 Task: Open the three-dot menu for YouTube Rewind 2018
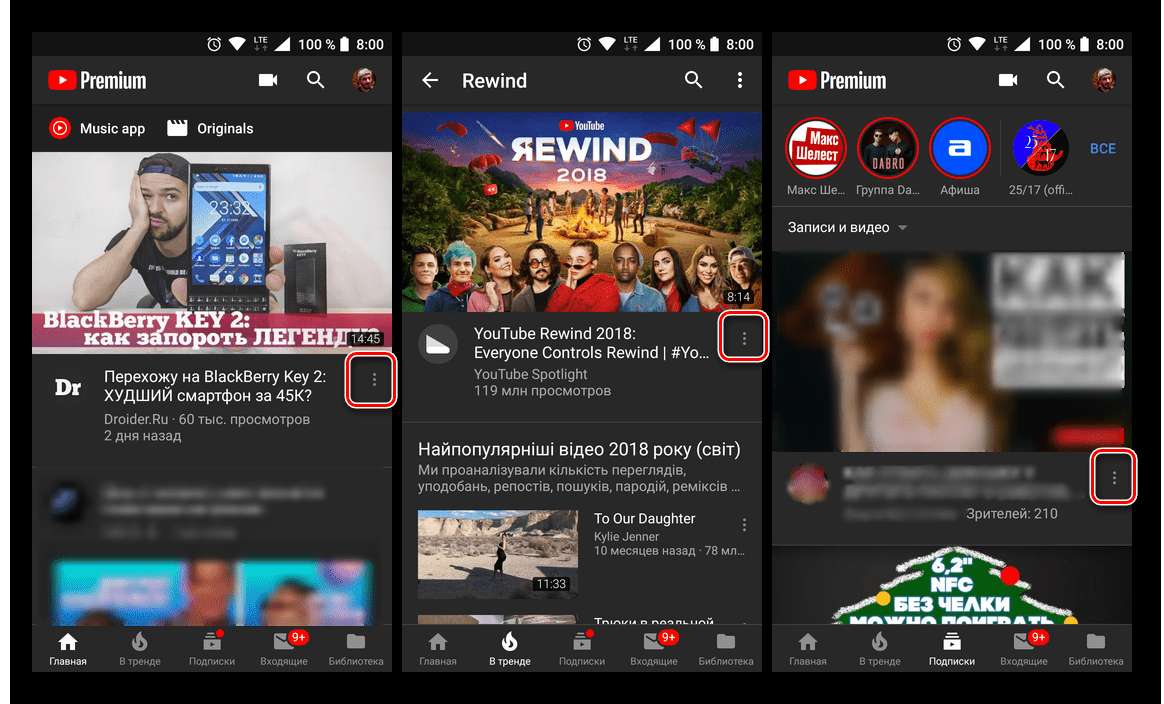pos(744,339)
